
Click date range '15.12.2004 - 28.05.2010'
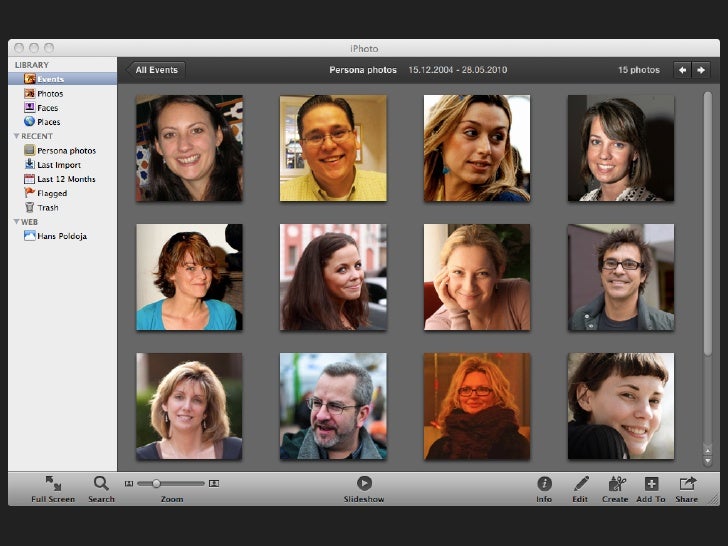[458, 70]
